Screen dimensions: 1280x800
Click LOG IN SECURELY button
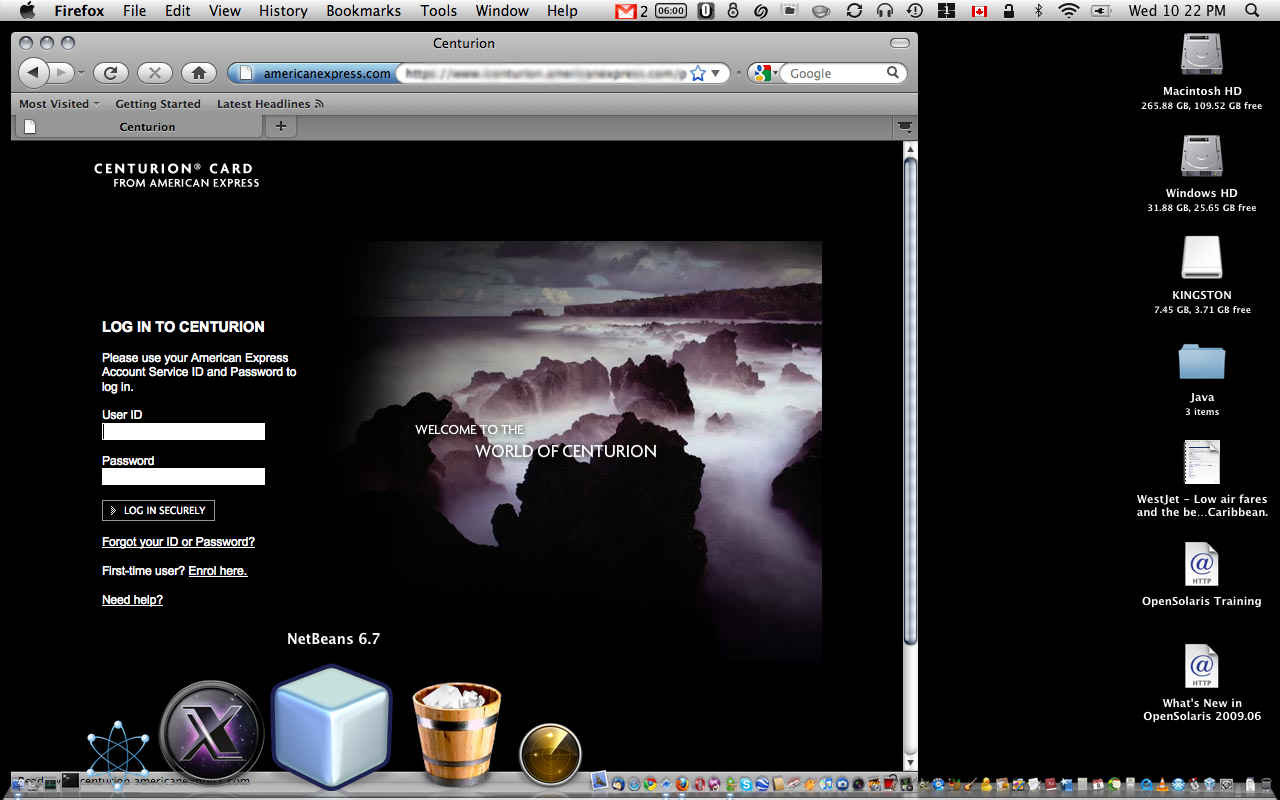coord(158,510)
